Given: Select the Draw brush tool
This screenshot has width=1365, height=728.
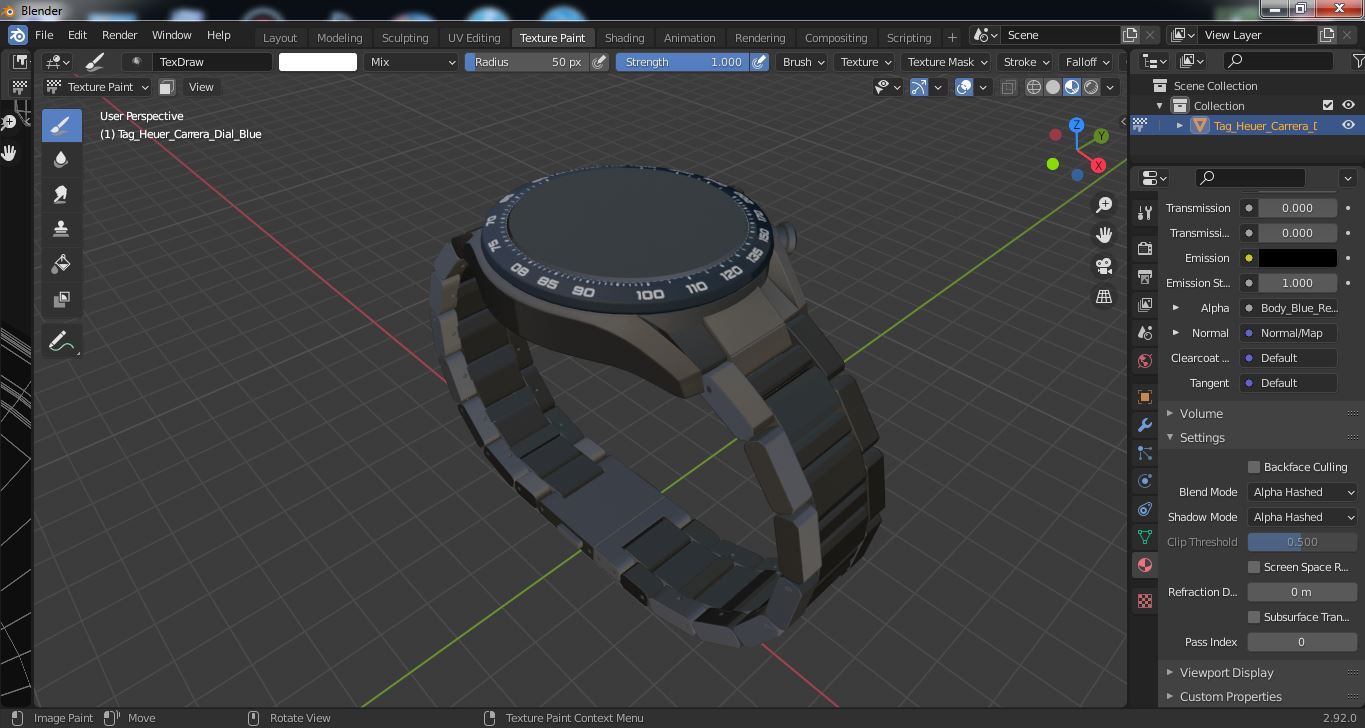Looking at the screenshot, I should [61, 125].
